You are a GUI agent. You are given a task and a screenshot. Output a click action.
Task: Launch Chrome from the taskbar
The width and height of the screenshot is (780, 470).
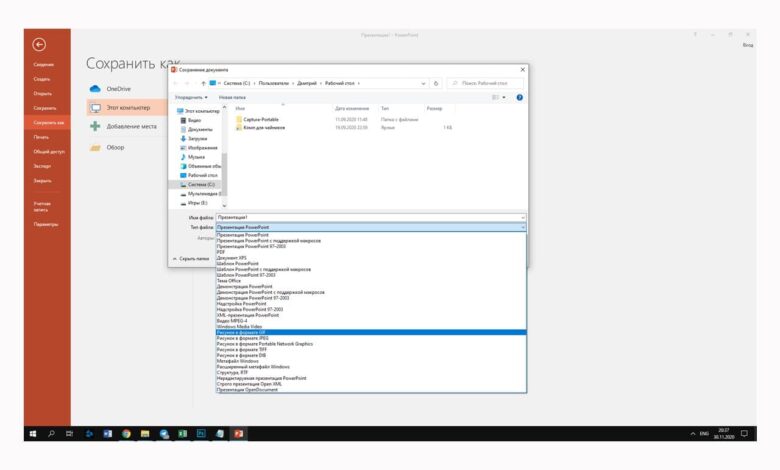(126, 434)
